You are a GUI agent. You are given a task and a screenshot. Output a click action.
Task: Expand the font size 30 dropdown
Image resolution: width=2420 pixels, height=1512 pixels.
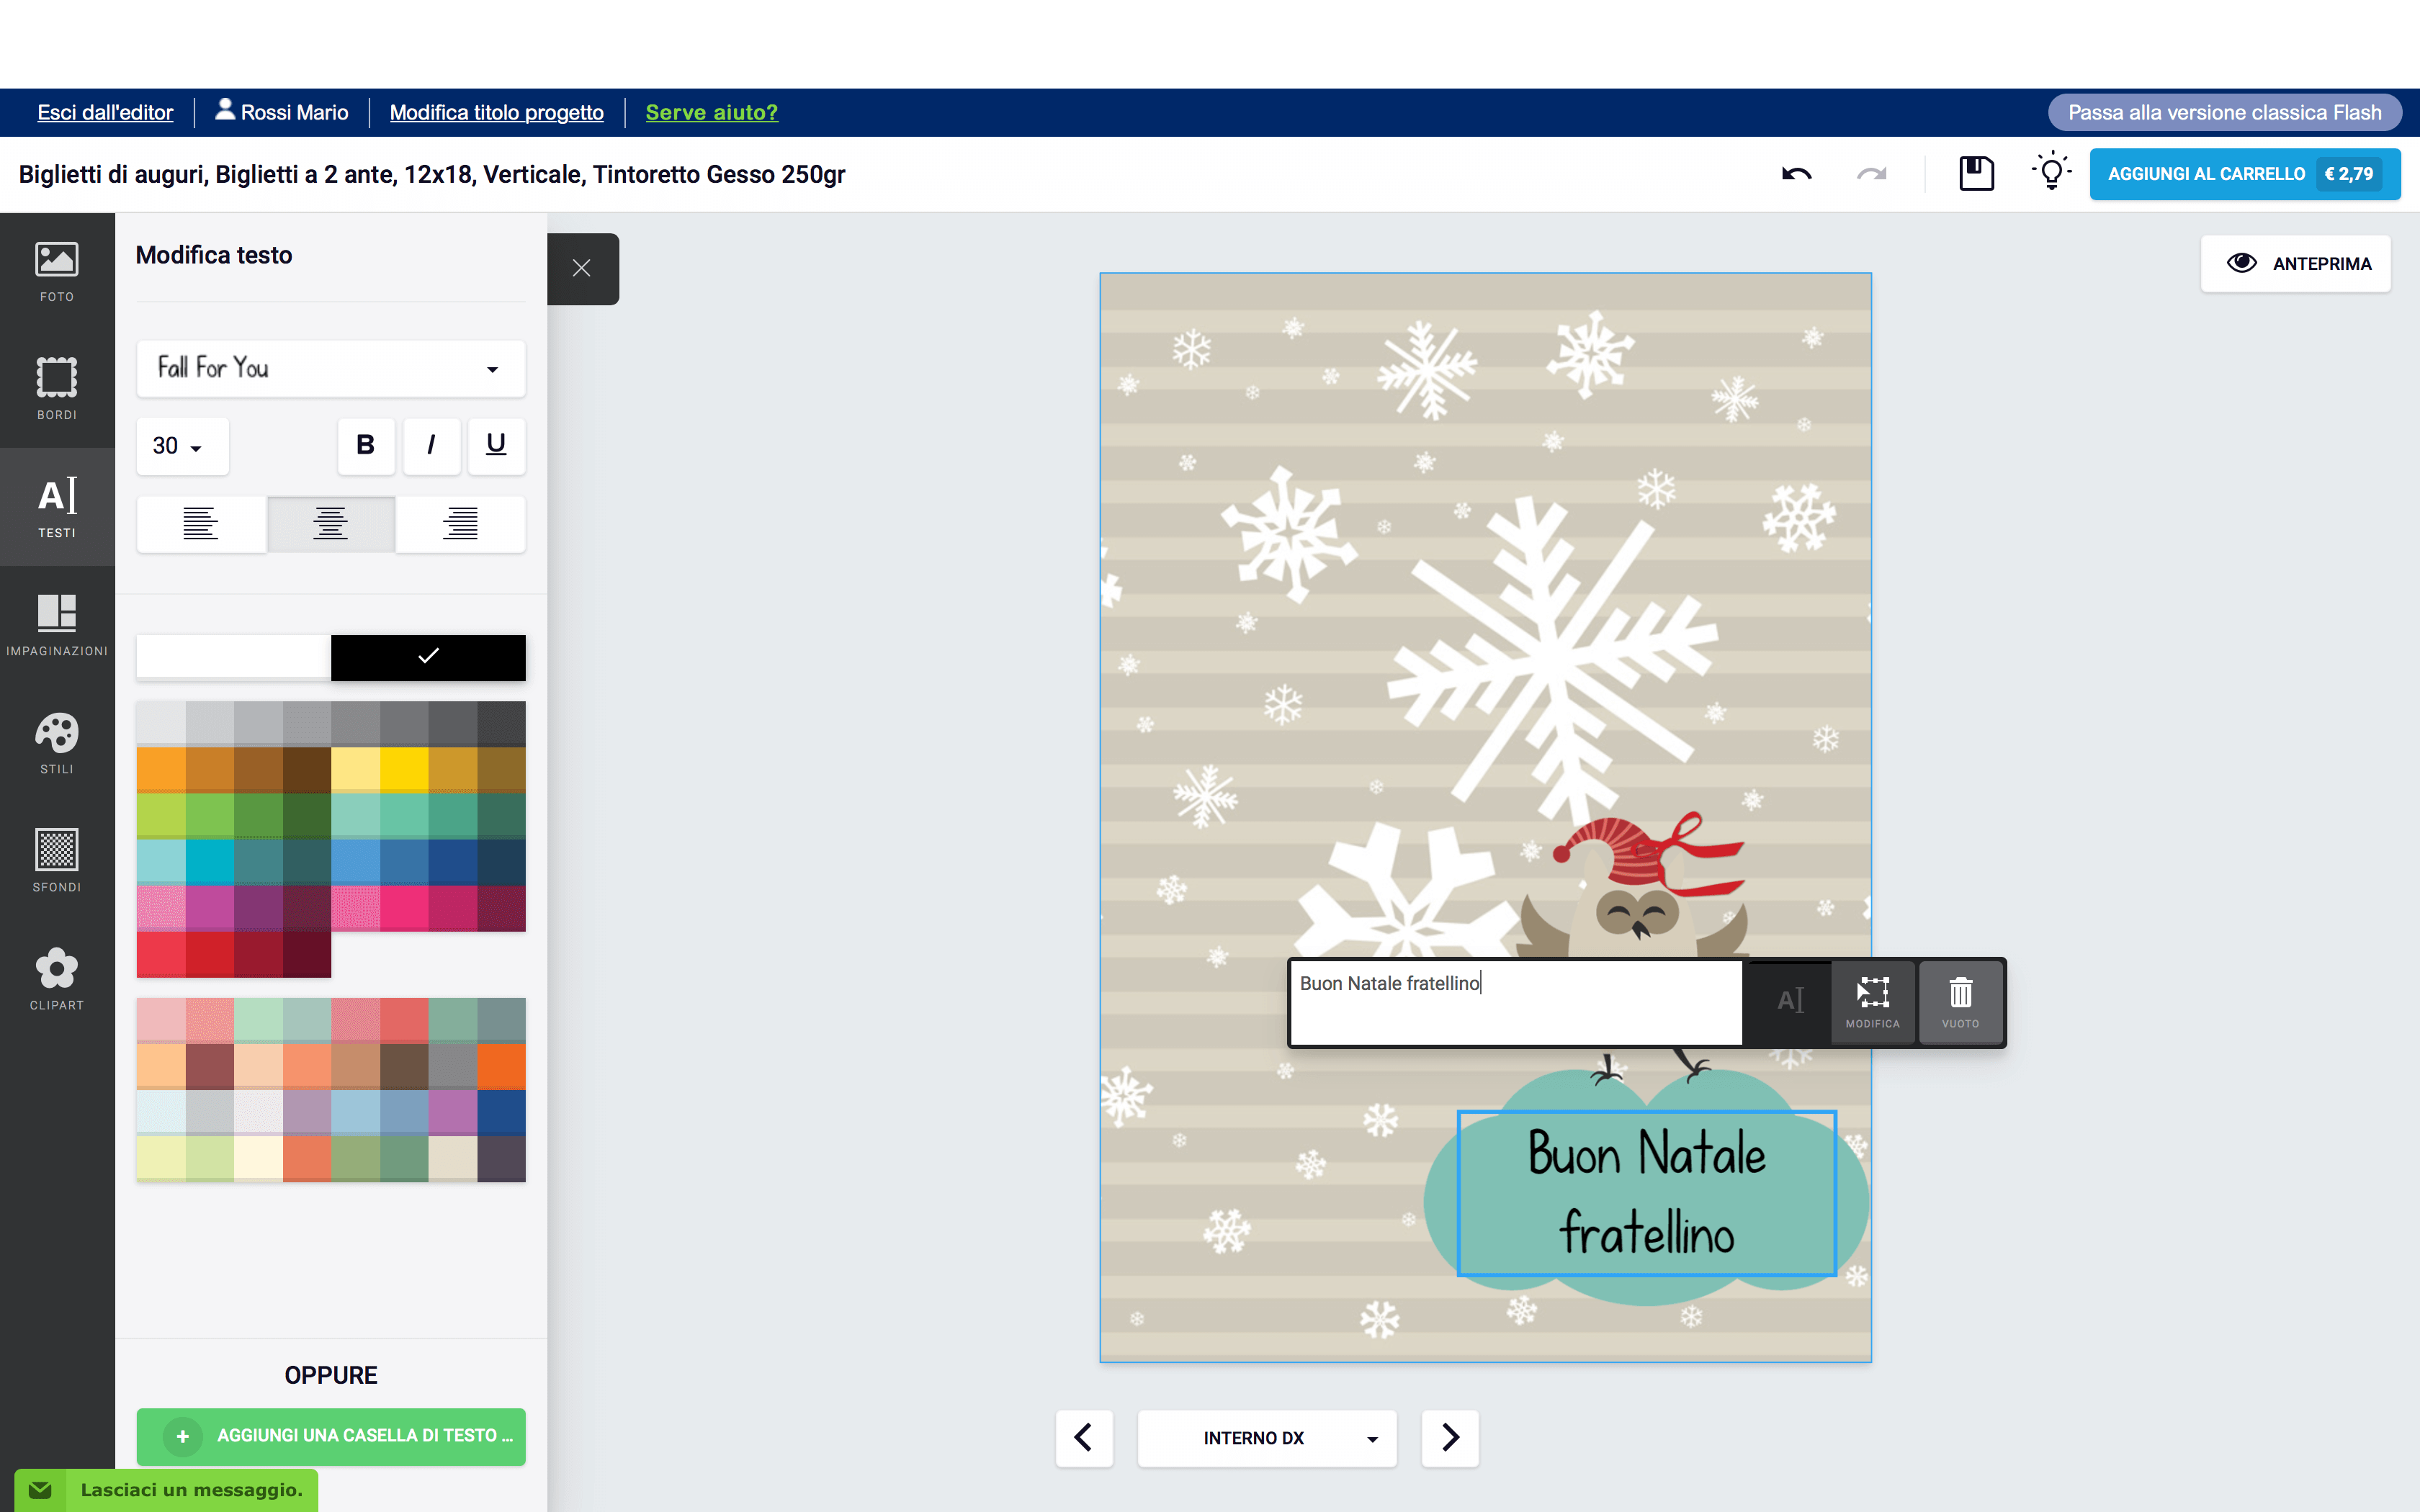point(182,446)
